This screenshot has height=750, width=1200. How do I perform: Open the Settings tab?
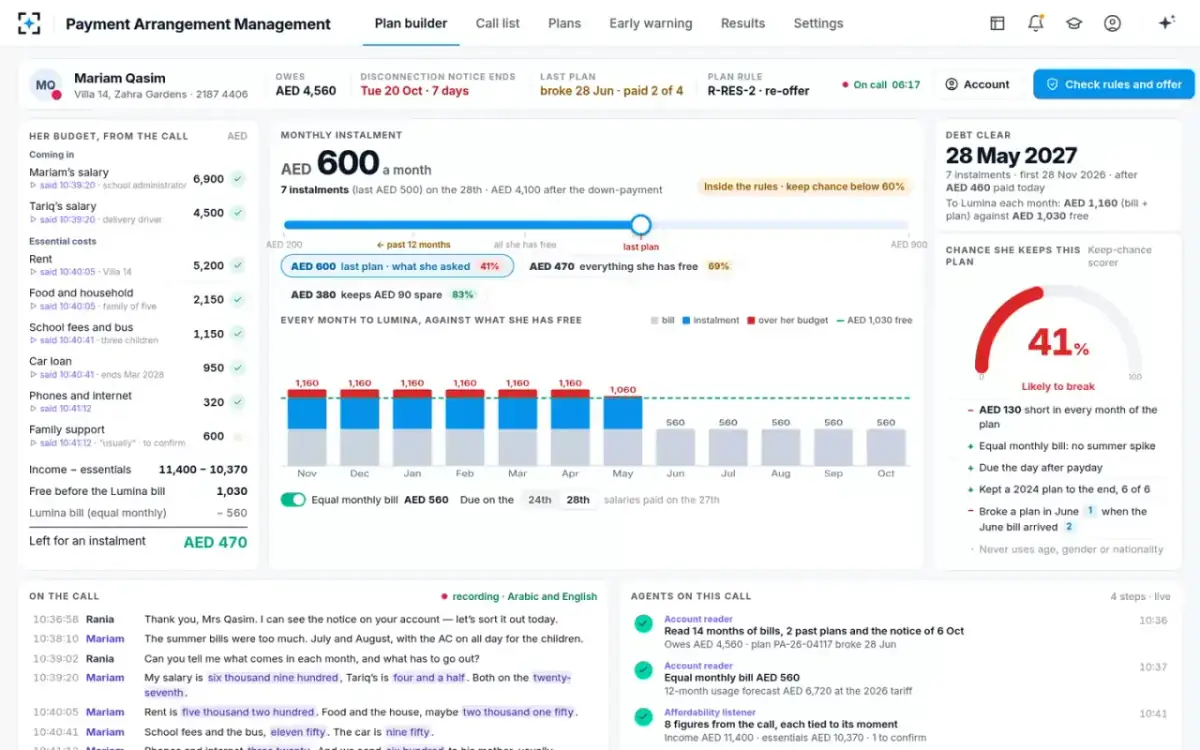(818, 23)
